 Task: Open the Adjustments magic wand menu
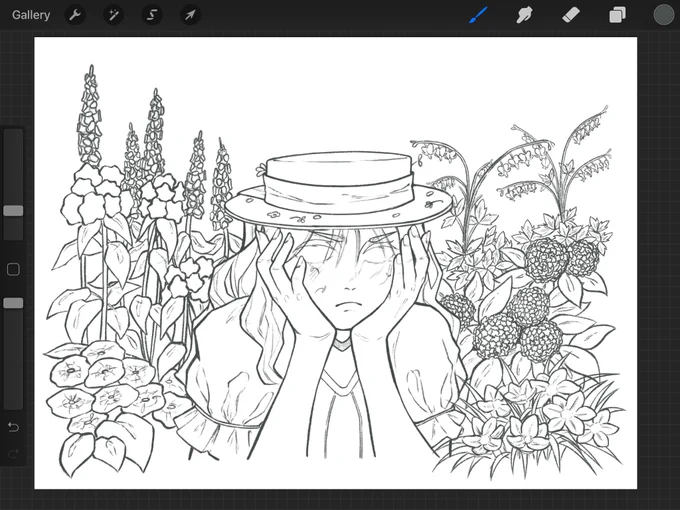(113, 15)
